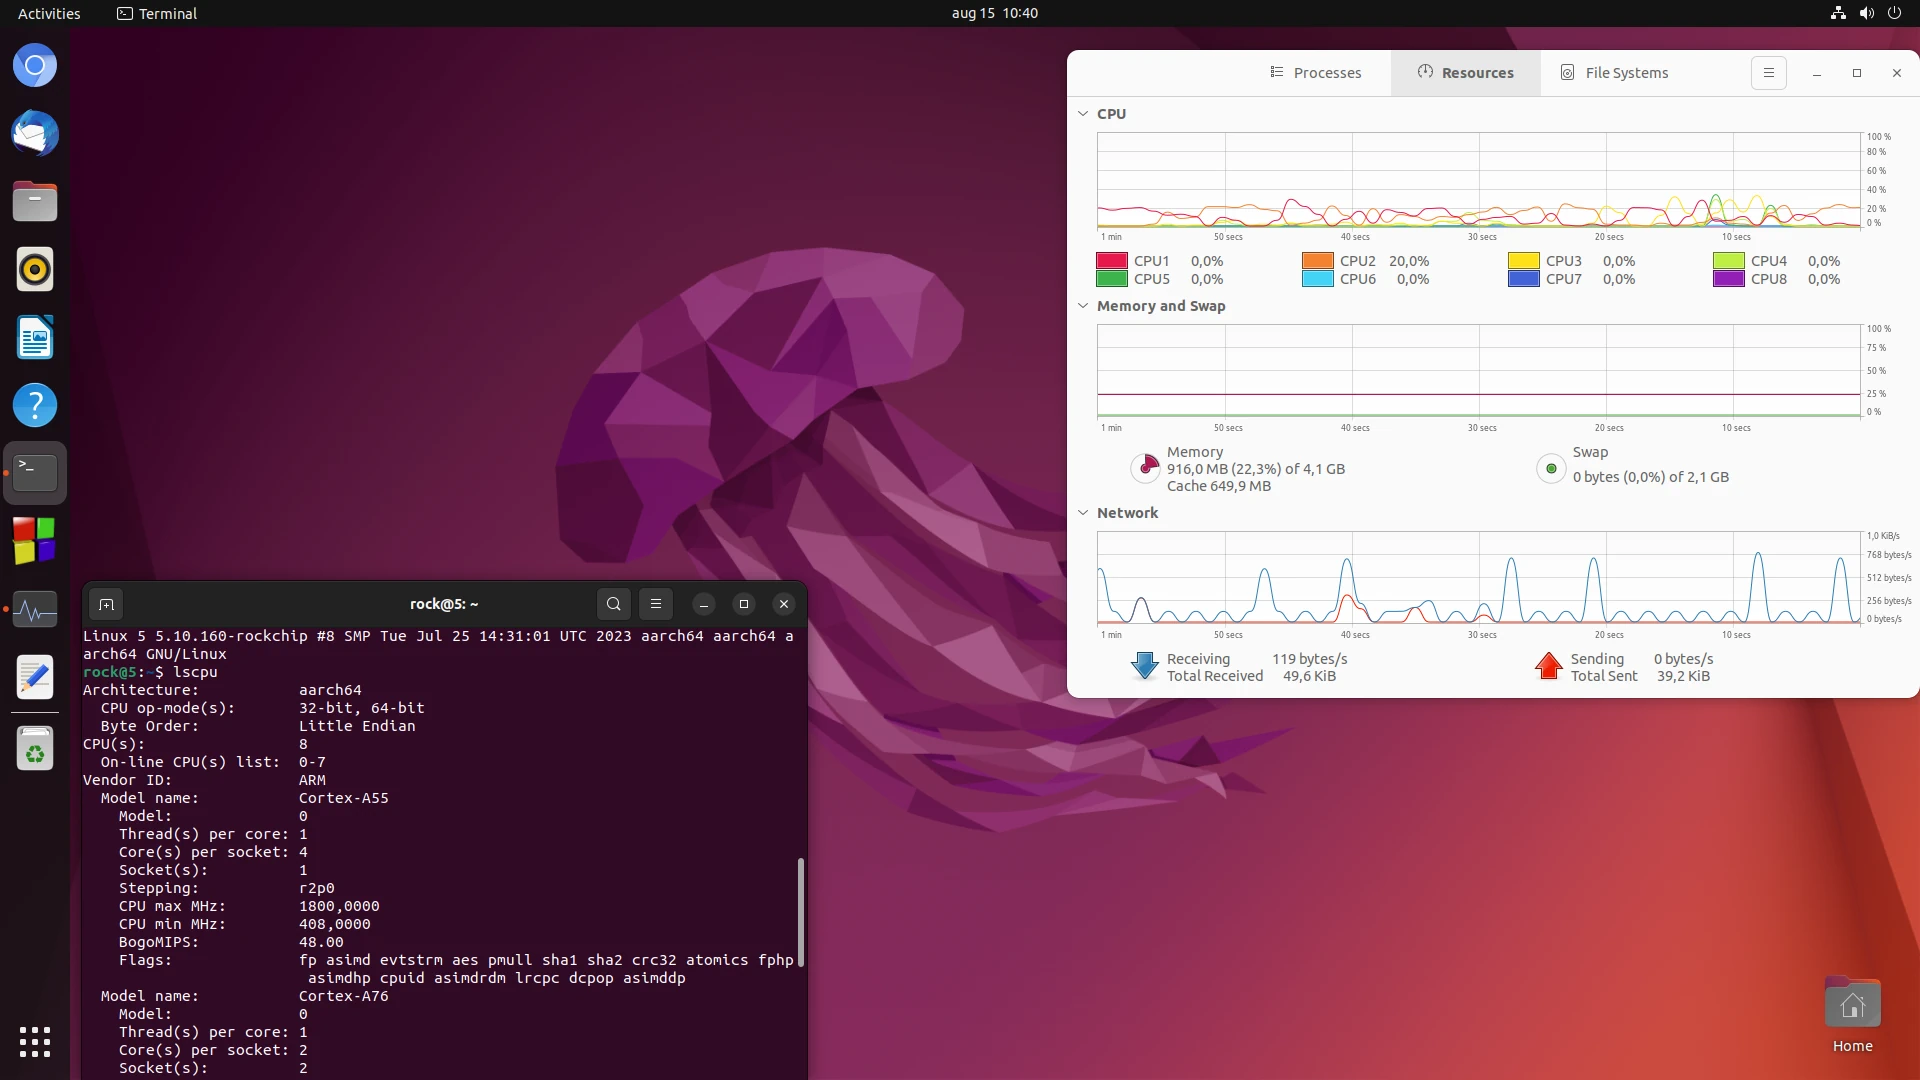Open the Trash from the dock

35,748
